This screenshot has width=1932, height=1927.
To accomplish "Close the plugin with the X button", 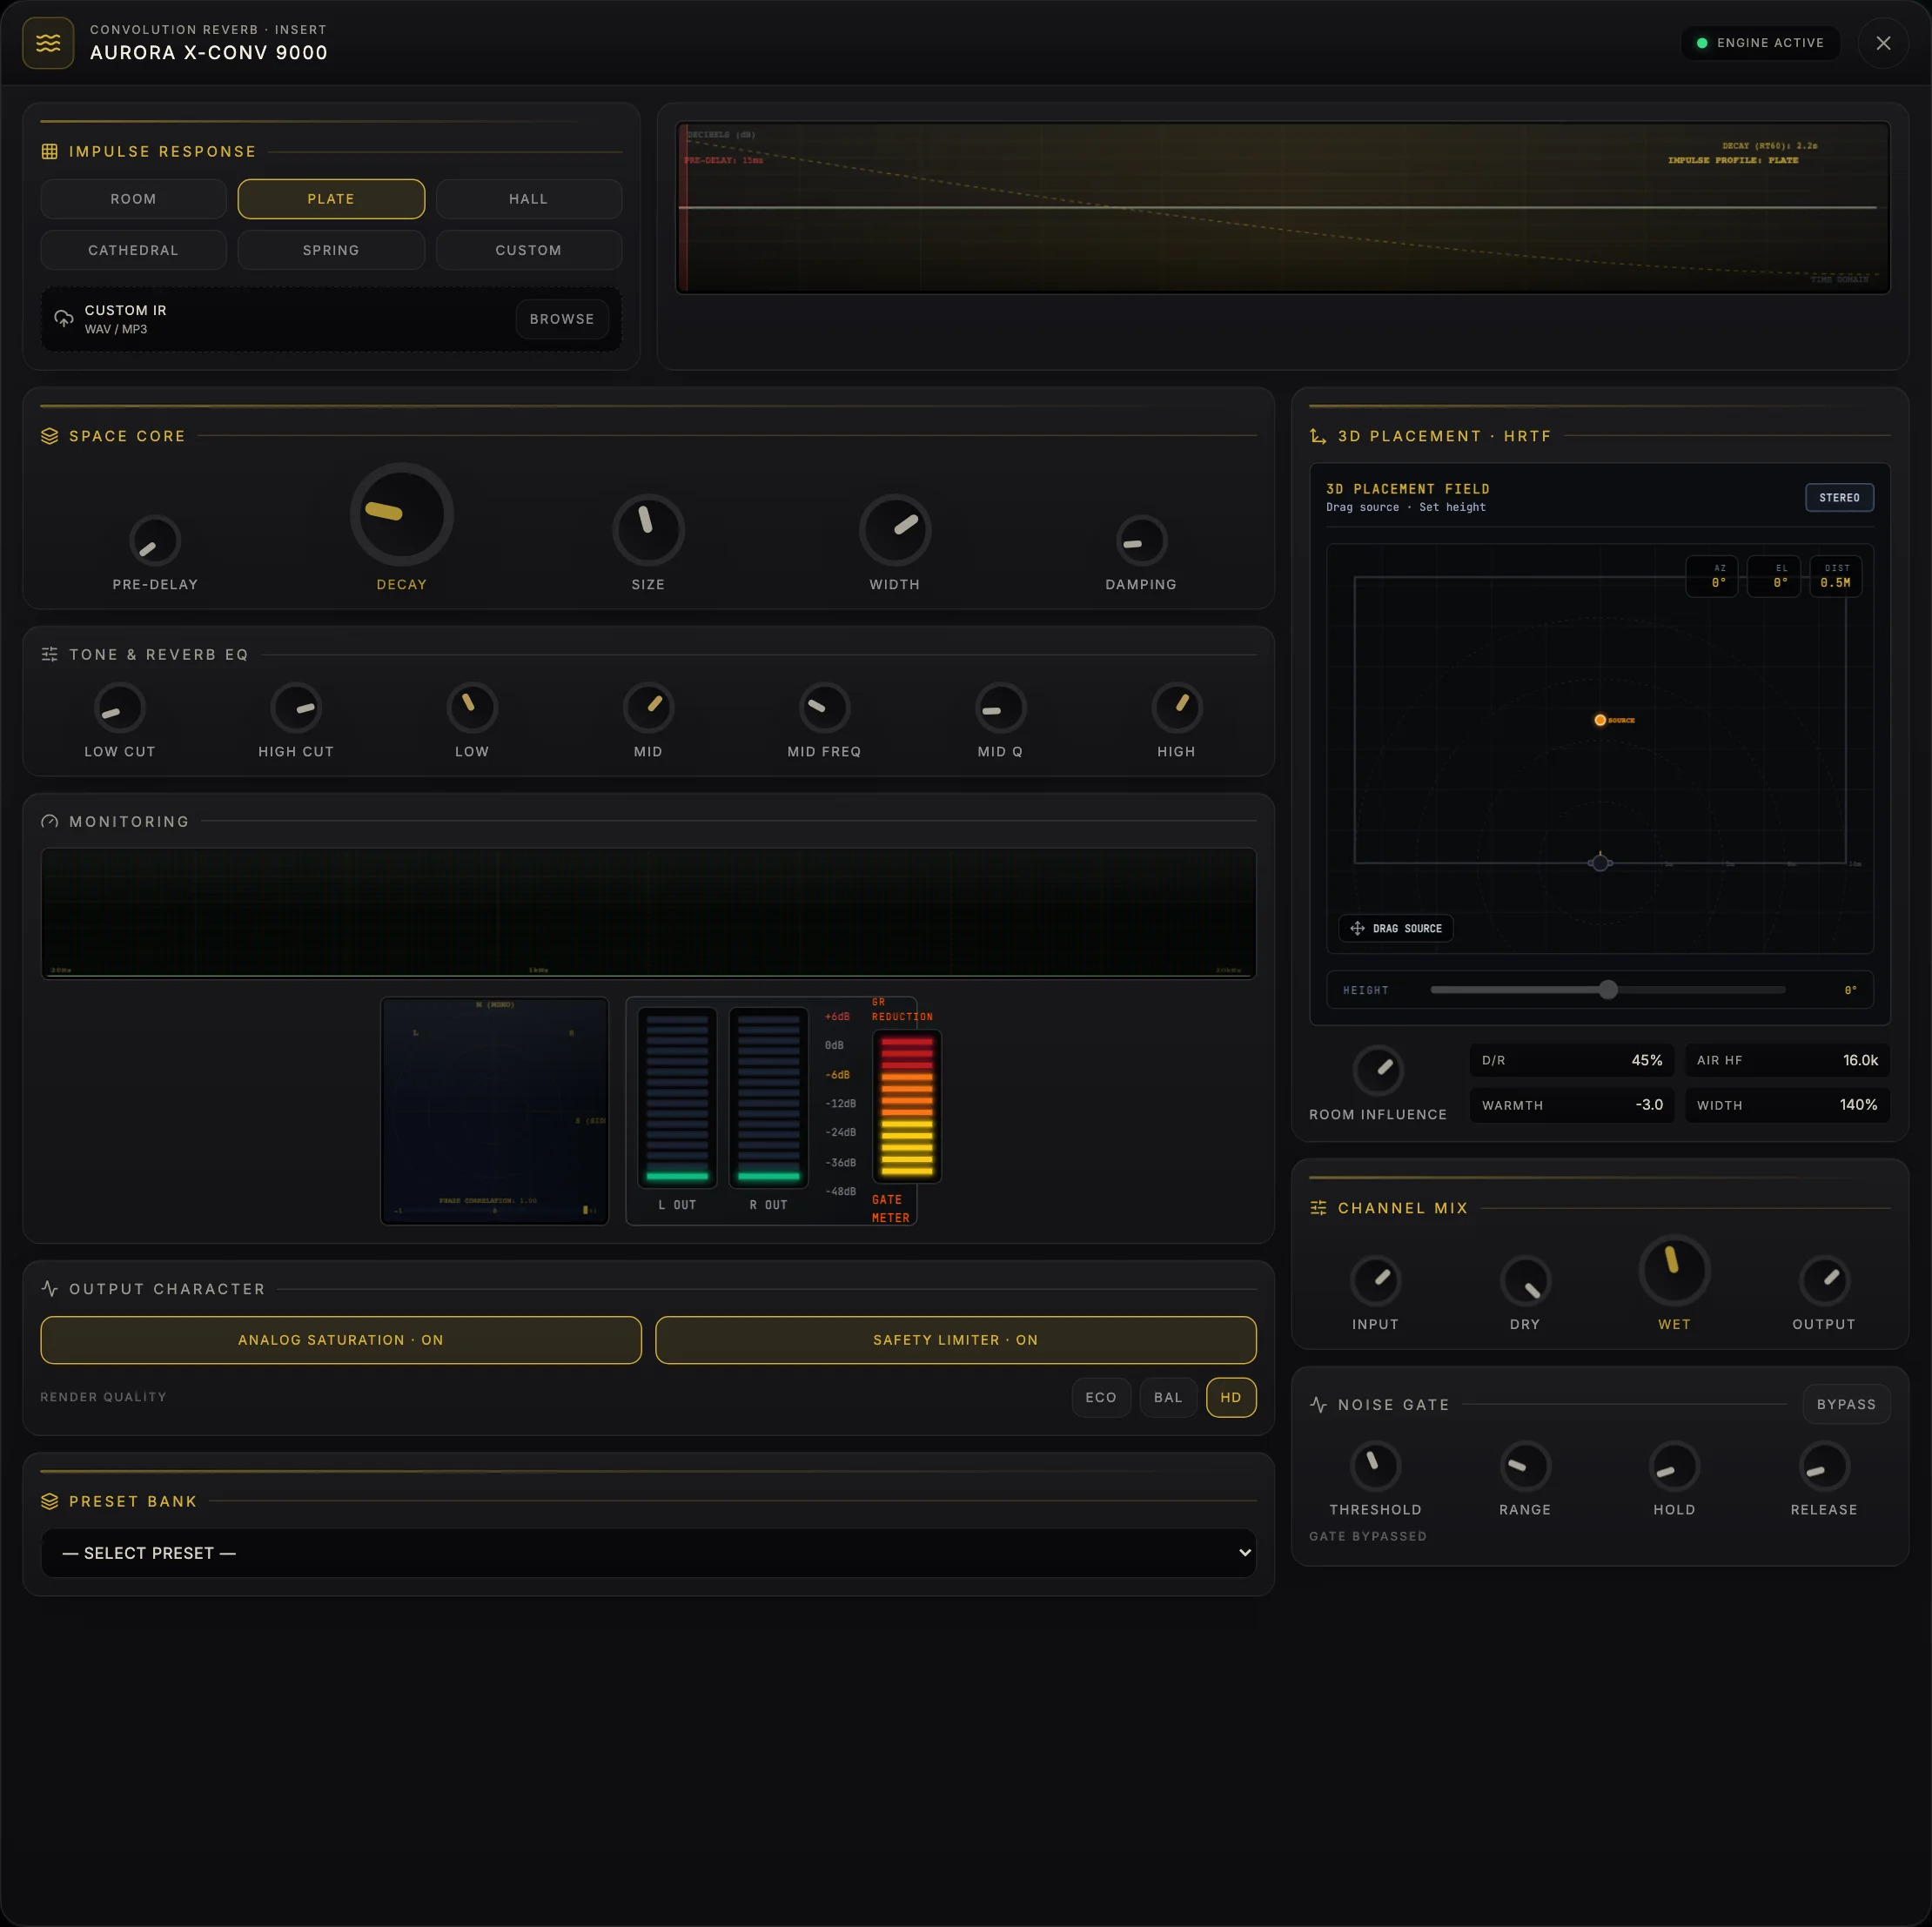I will click(x=1883, y=43).
